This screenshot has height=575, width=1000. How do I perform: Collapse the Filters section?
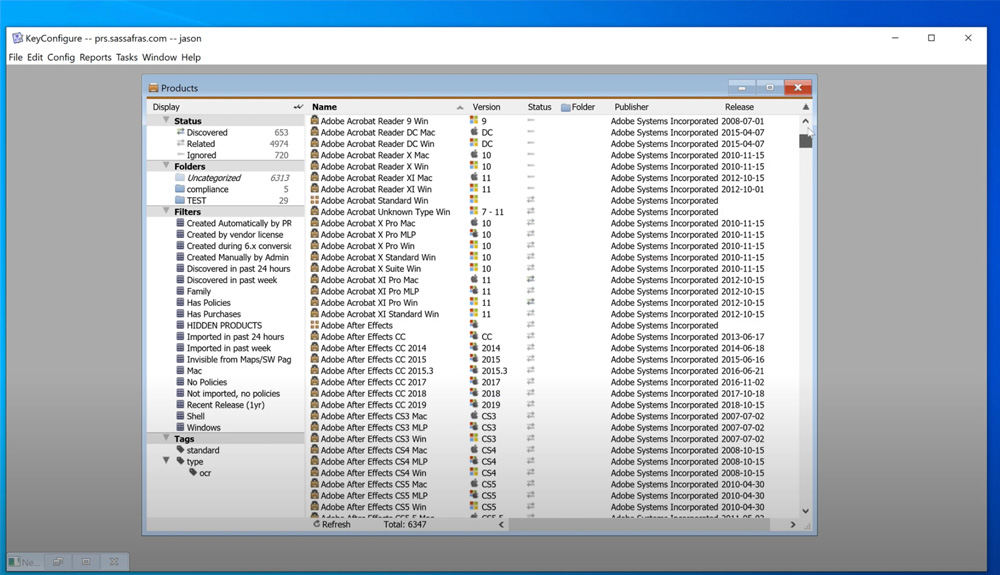pyautogui.click(x=166, y=211)
